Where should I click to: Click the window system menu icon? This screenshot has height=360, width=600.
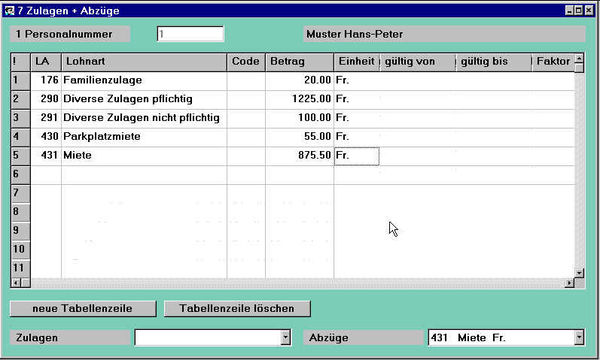coord(9,10)
